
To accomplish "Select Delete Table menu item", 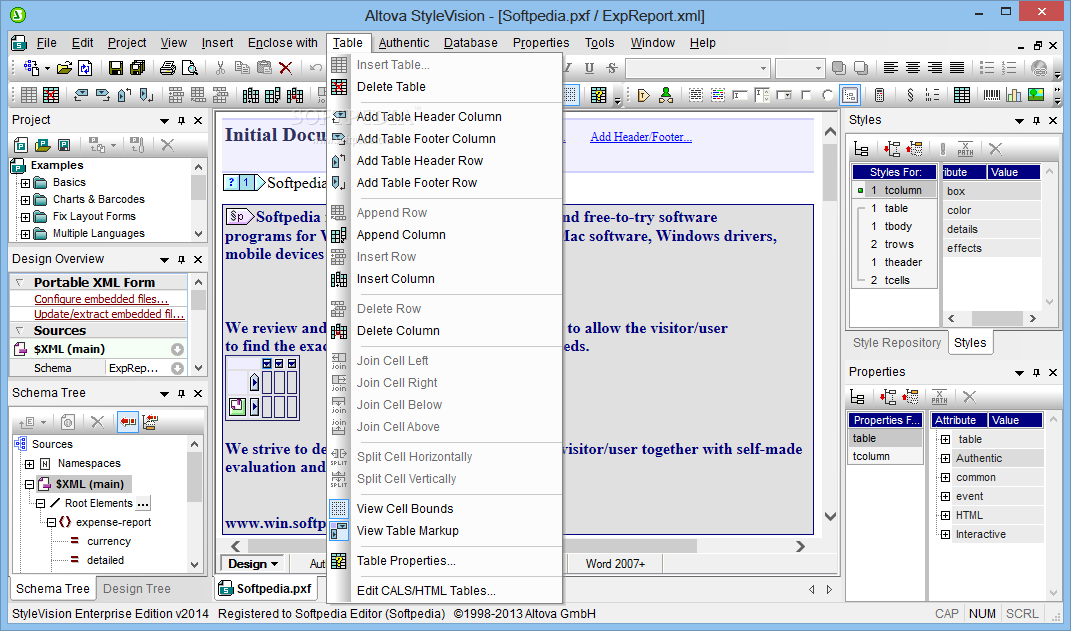I will [391, 87].
